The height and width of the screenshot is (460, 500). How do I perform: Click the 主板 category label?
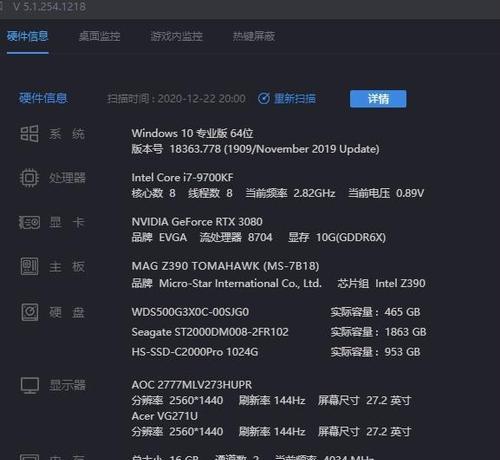coord(67,267)
